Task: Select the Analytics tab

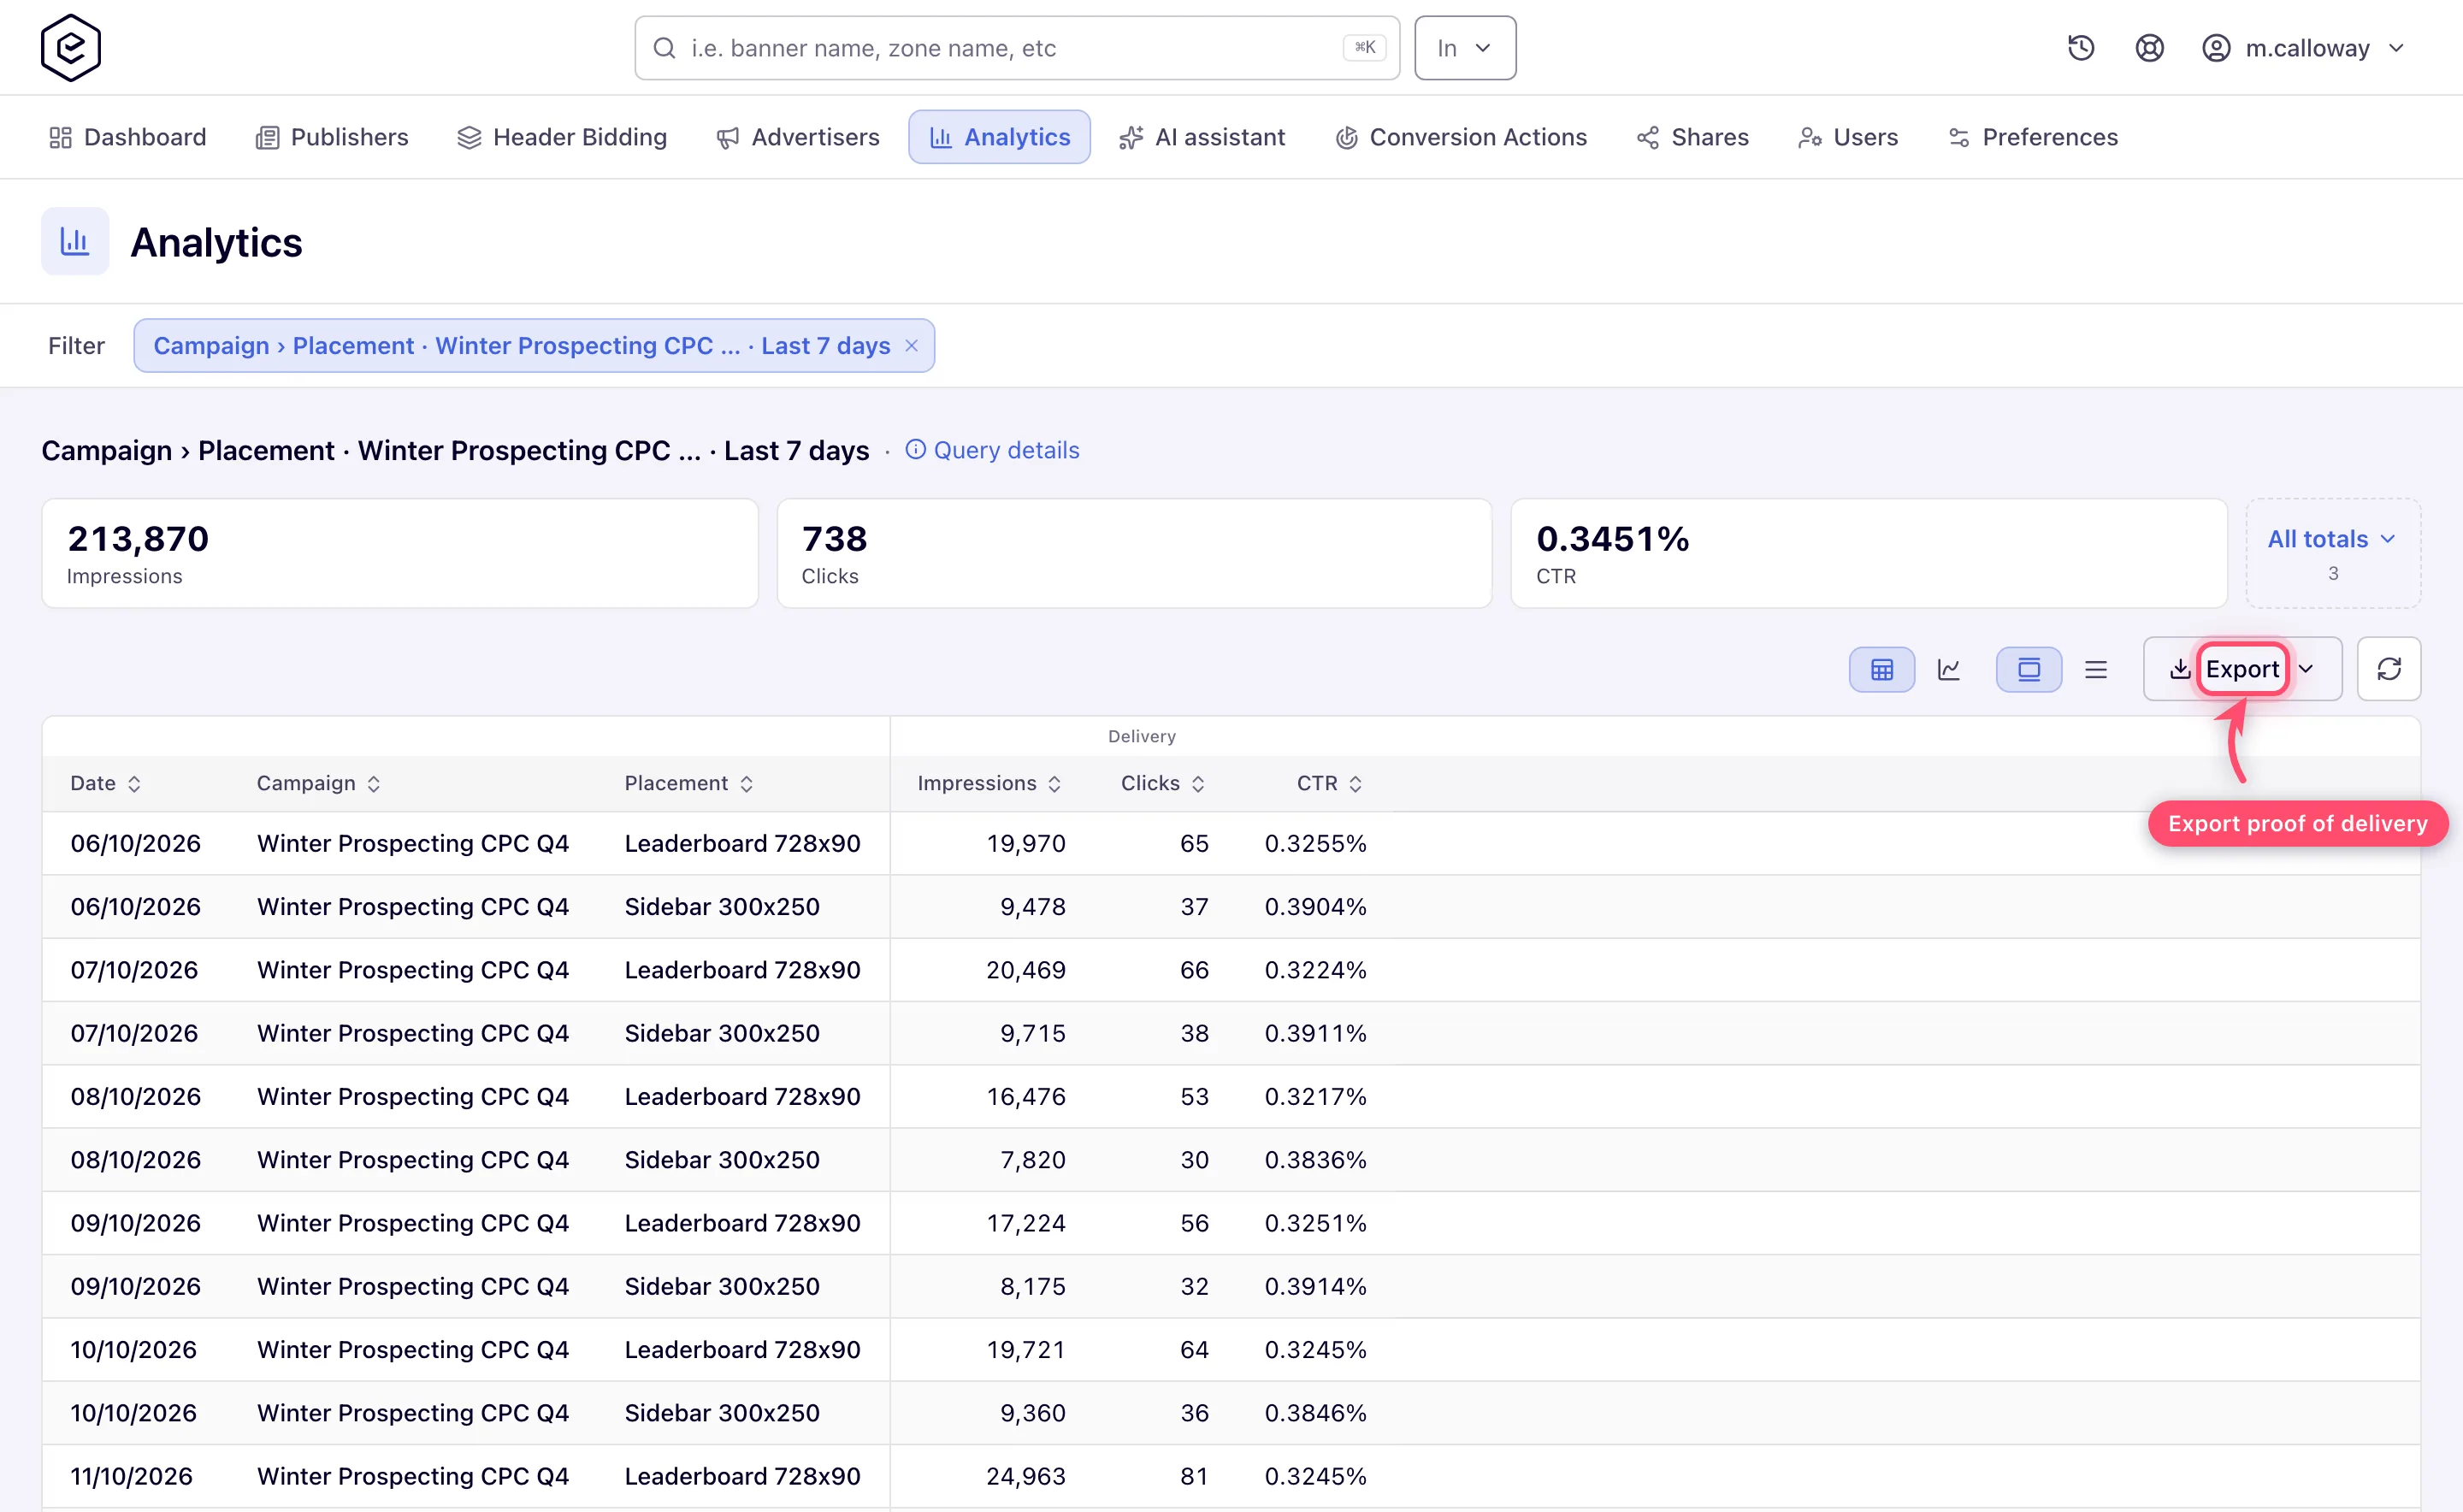Action: [x=999, y=137]
